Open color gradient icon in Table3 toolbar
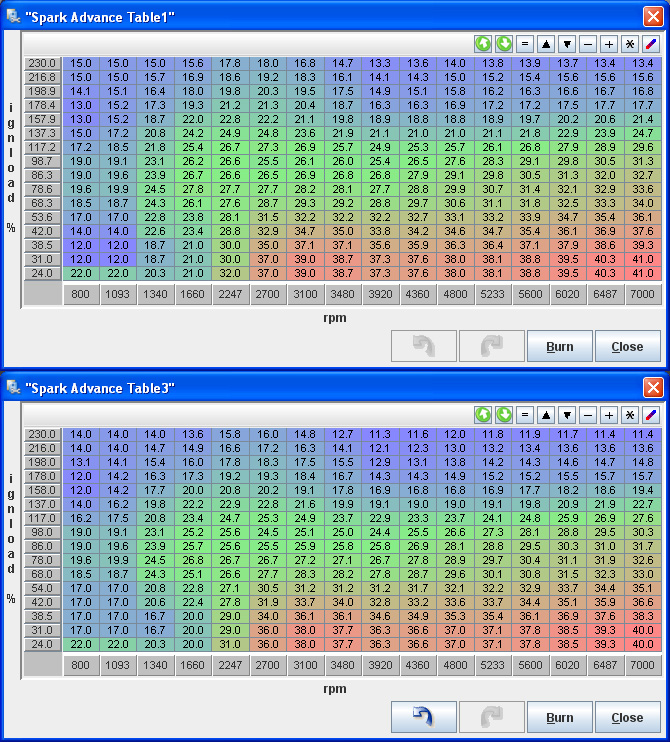 (x=650, y=415)
